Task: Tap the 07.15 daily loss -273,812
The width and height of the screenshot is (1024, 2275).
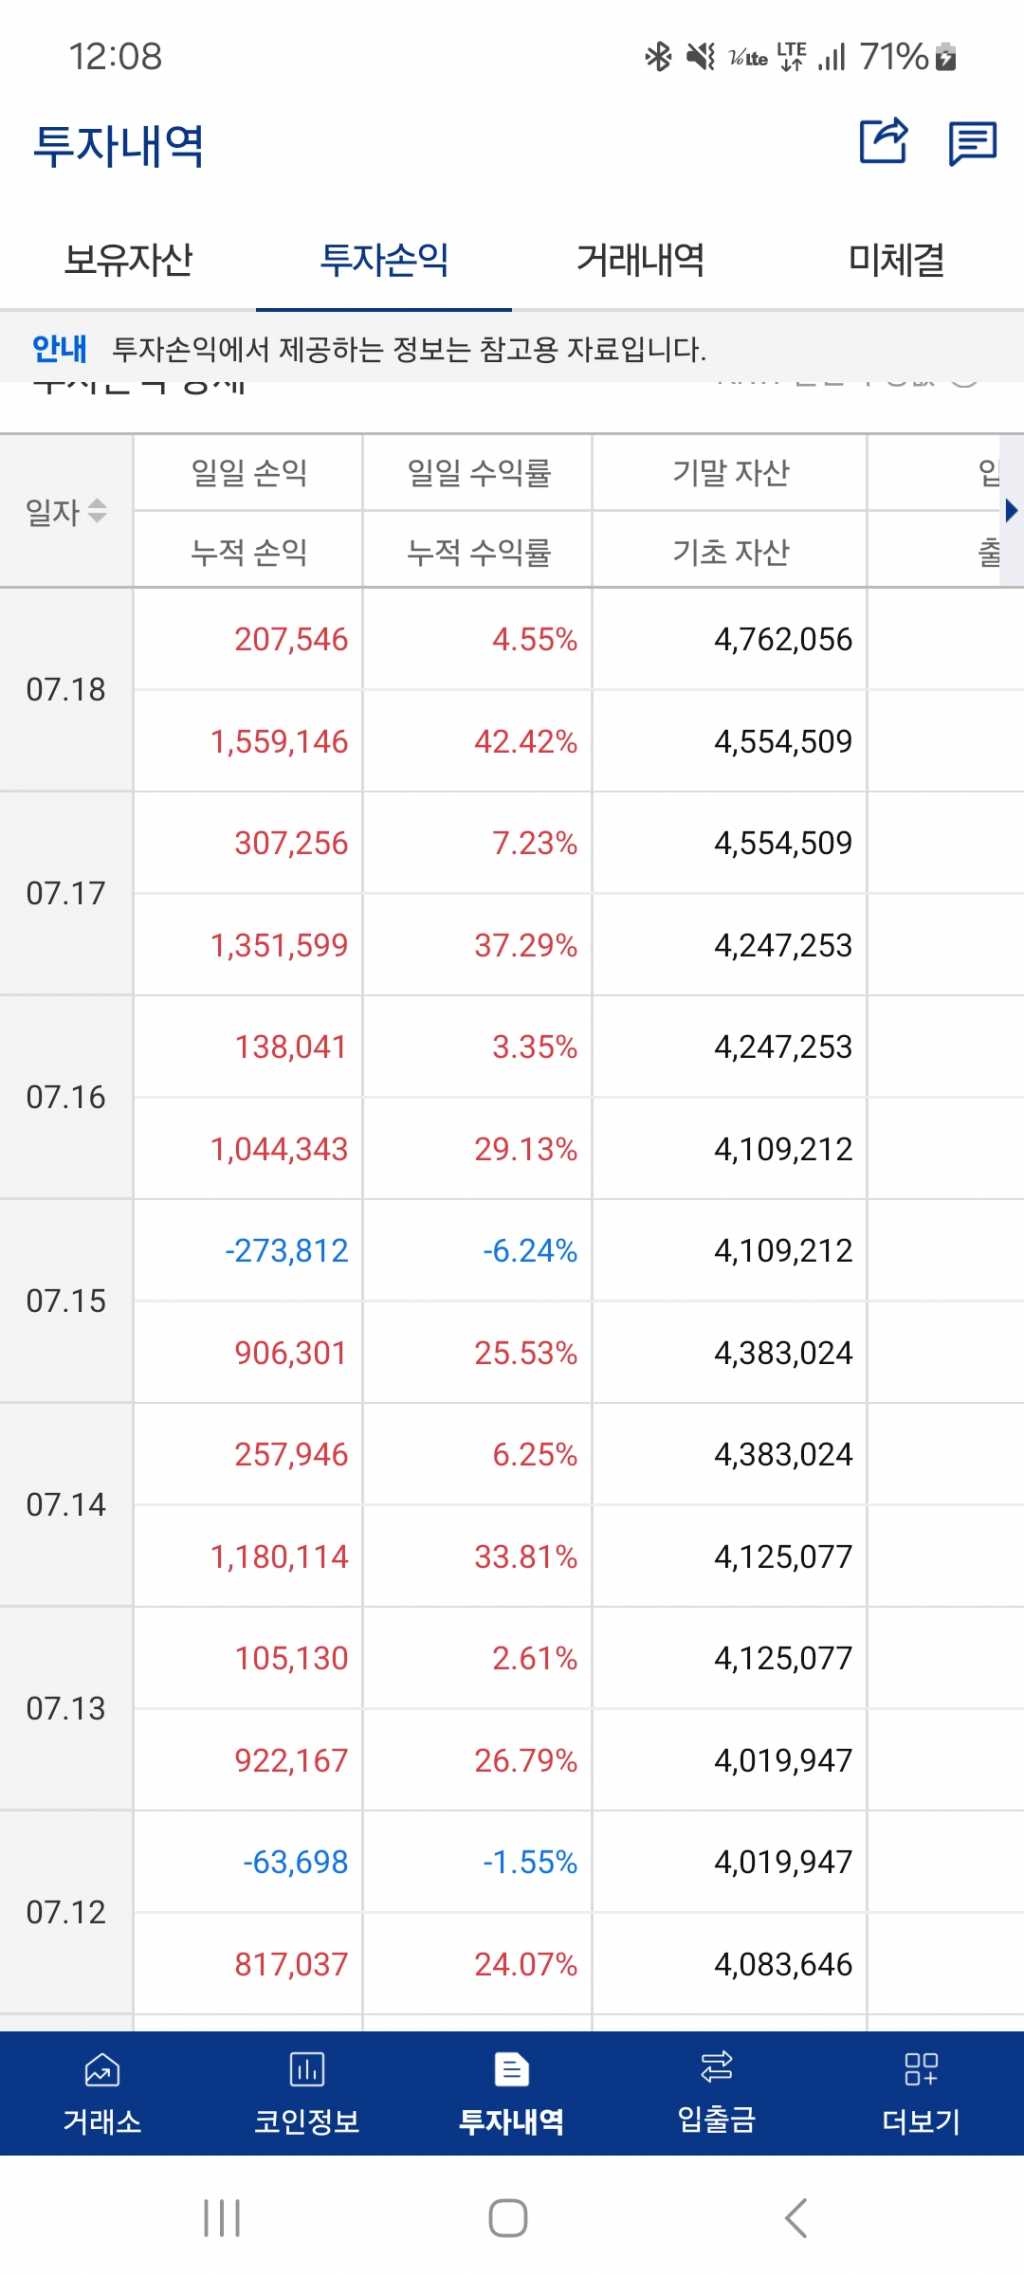Action: coord(287,1251)
